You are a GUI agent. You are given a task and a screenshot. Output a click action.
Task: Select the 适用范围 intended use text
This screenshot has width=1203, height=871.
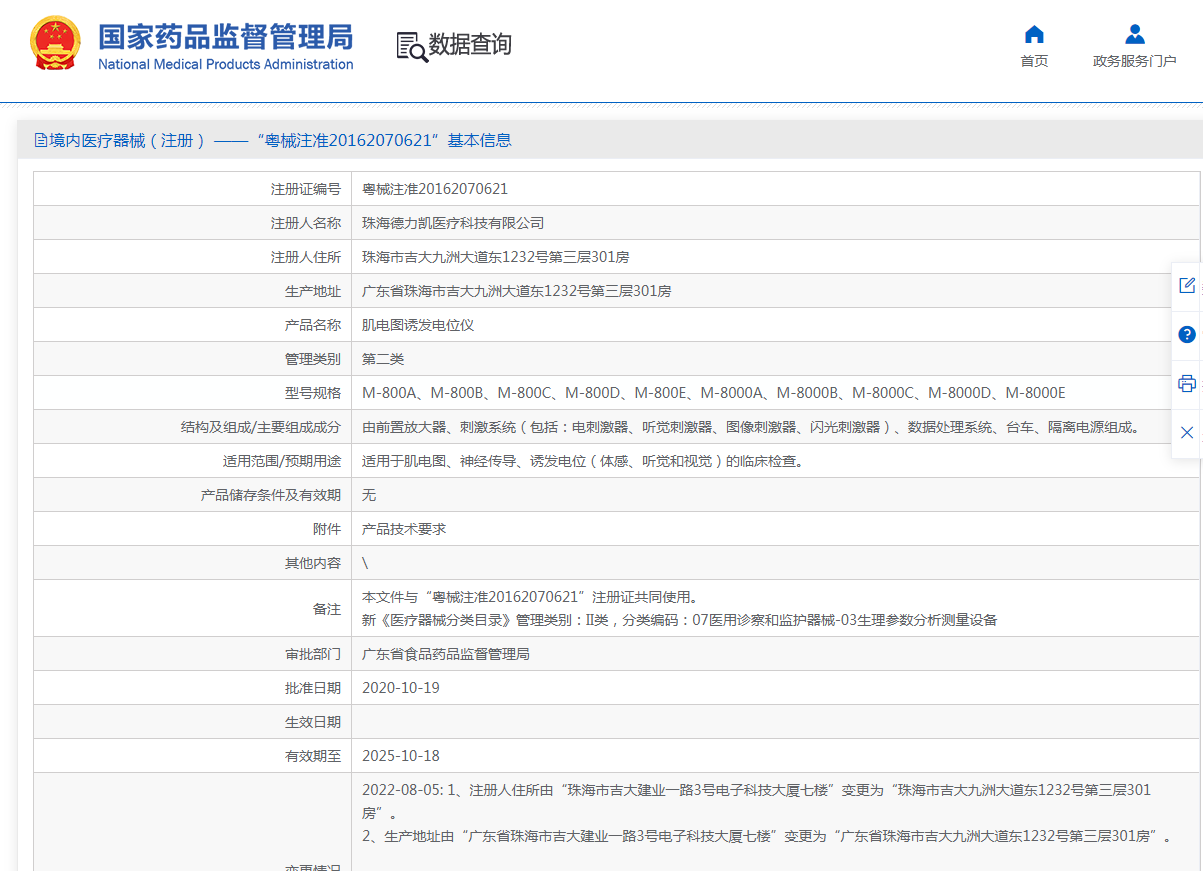coord(582,461)
